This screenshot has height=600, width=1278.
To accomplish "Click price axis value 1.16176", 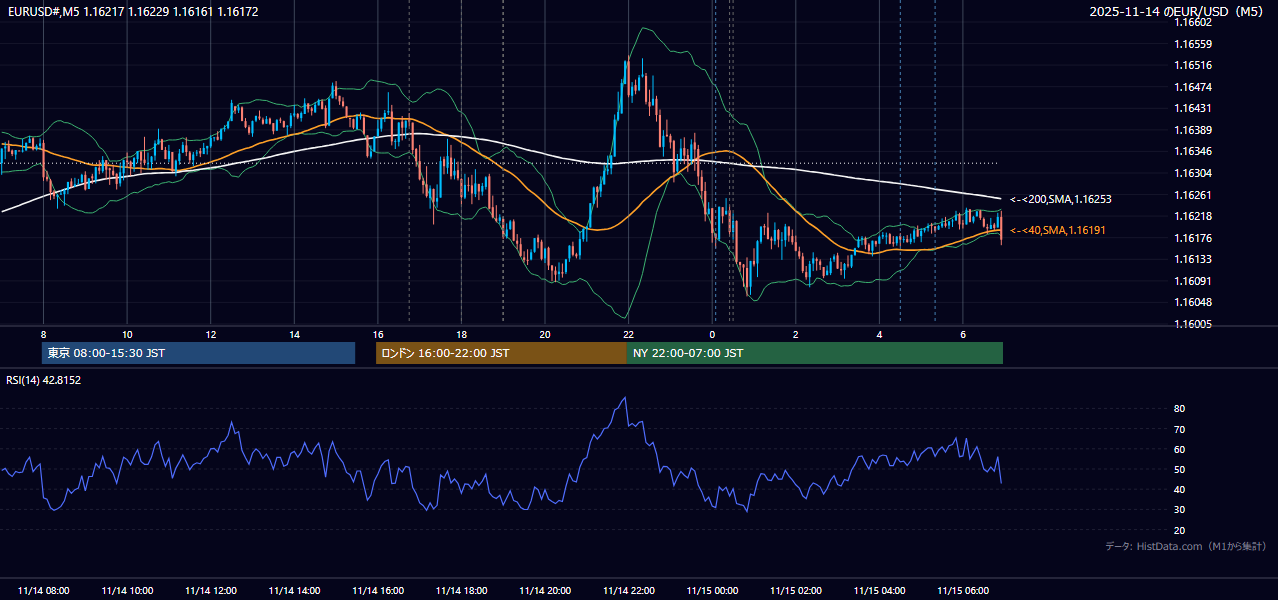I will tap(1193, 238).
